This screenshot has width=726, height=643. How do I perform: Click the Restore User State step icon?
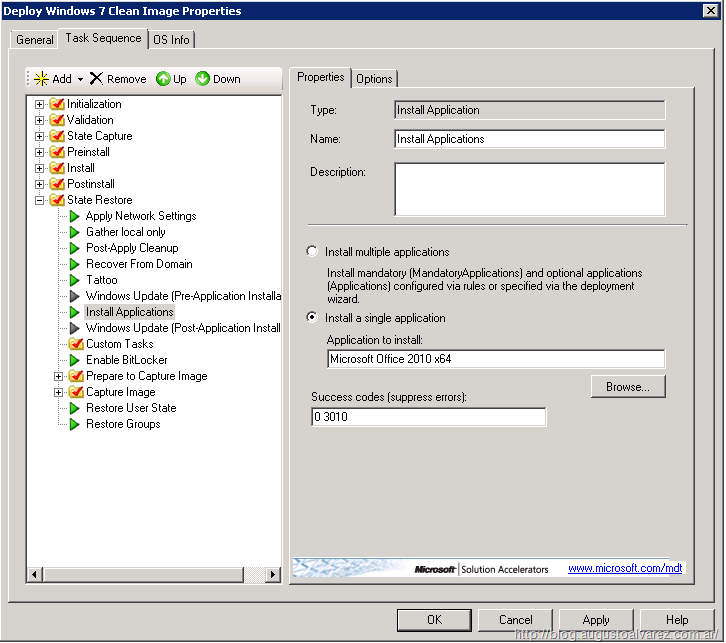(x=75, y=408)
